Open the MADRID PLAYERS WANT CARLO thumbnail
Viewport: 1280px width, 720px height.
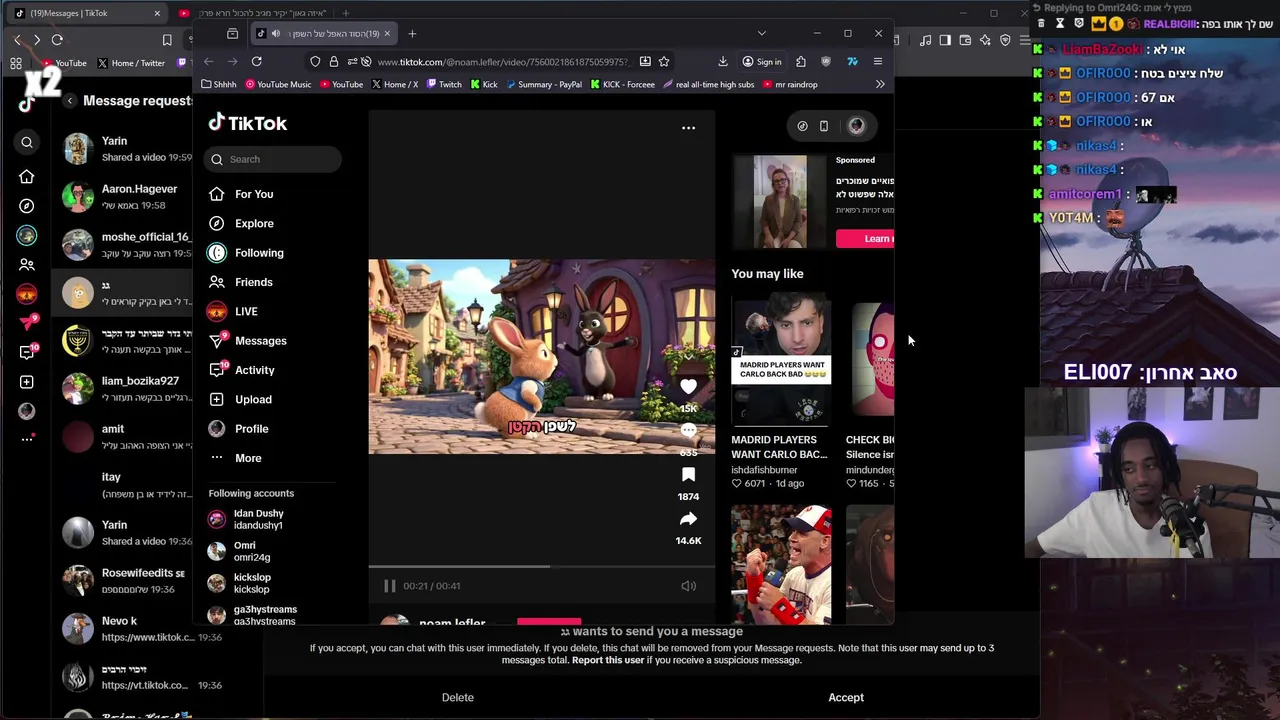pyautogui.click(x=781, y=359)
